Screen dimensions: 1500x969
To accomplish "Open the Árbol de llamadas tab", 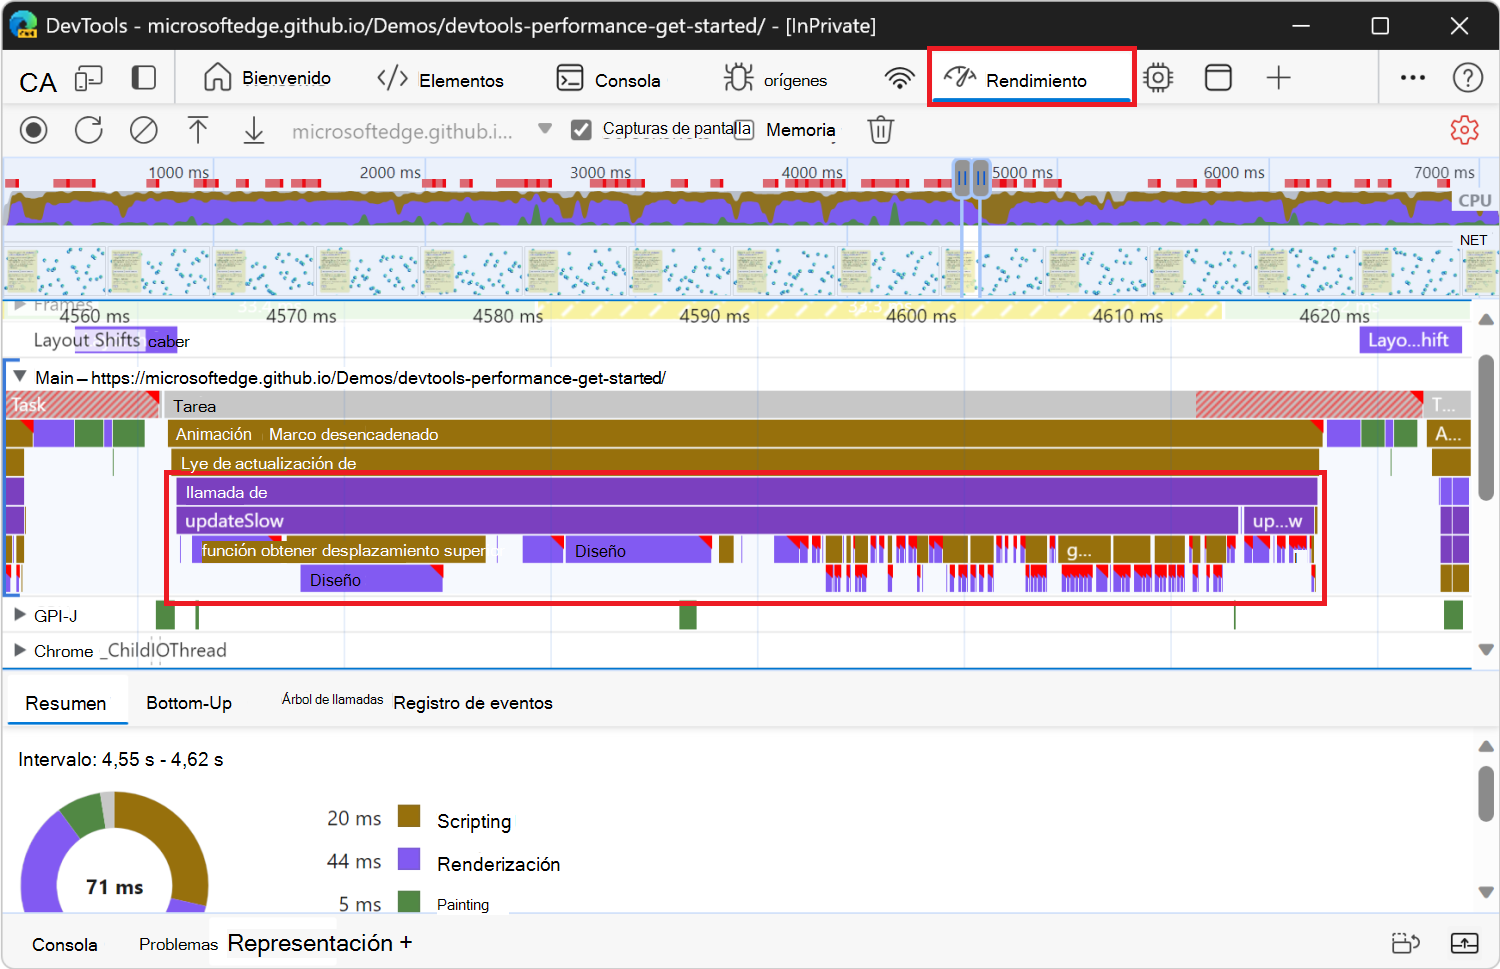I will pyautogui.click(x=332, y=700).
